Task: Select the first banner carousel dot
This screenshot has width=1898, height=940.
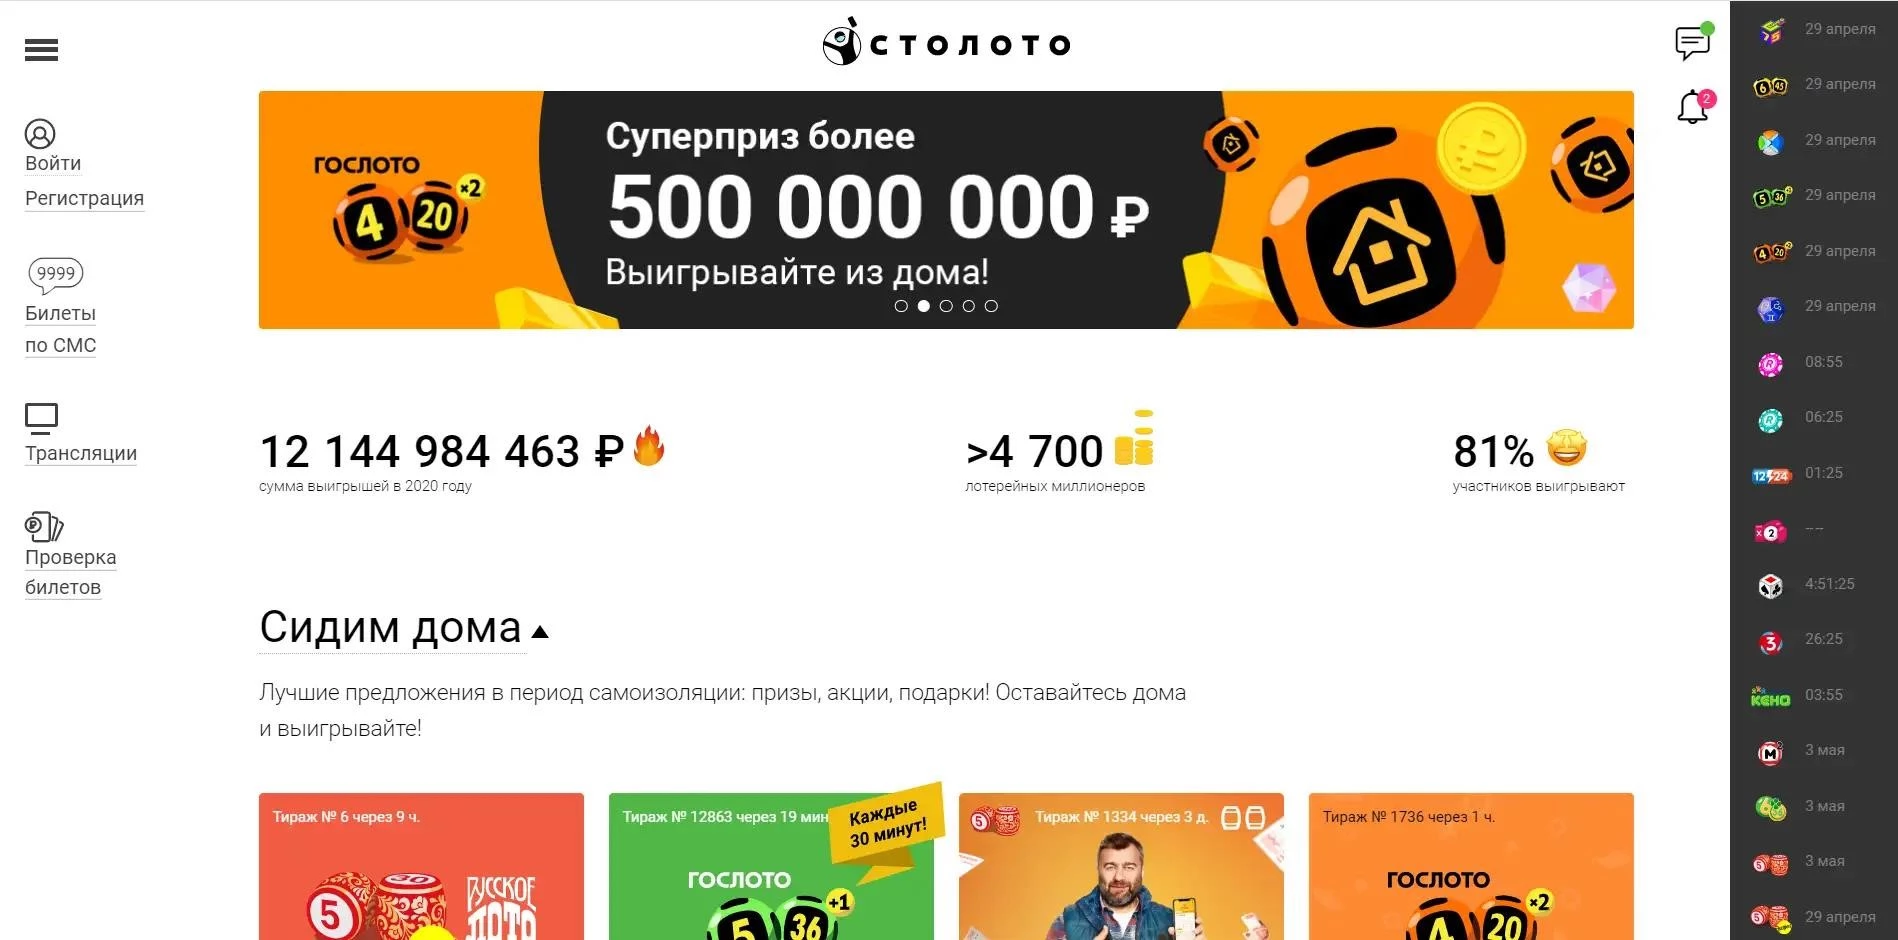Action: pyautogui.click(x=901, y=306)
